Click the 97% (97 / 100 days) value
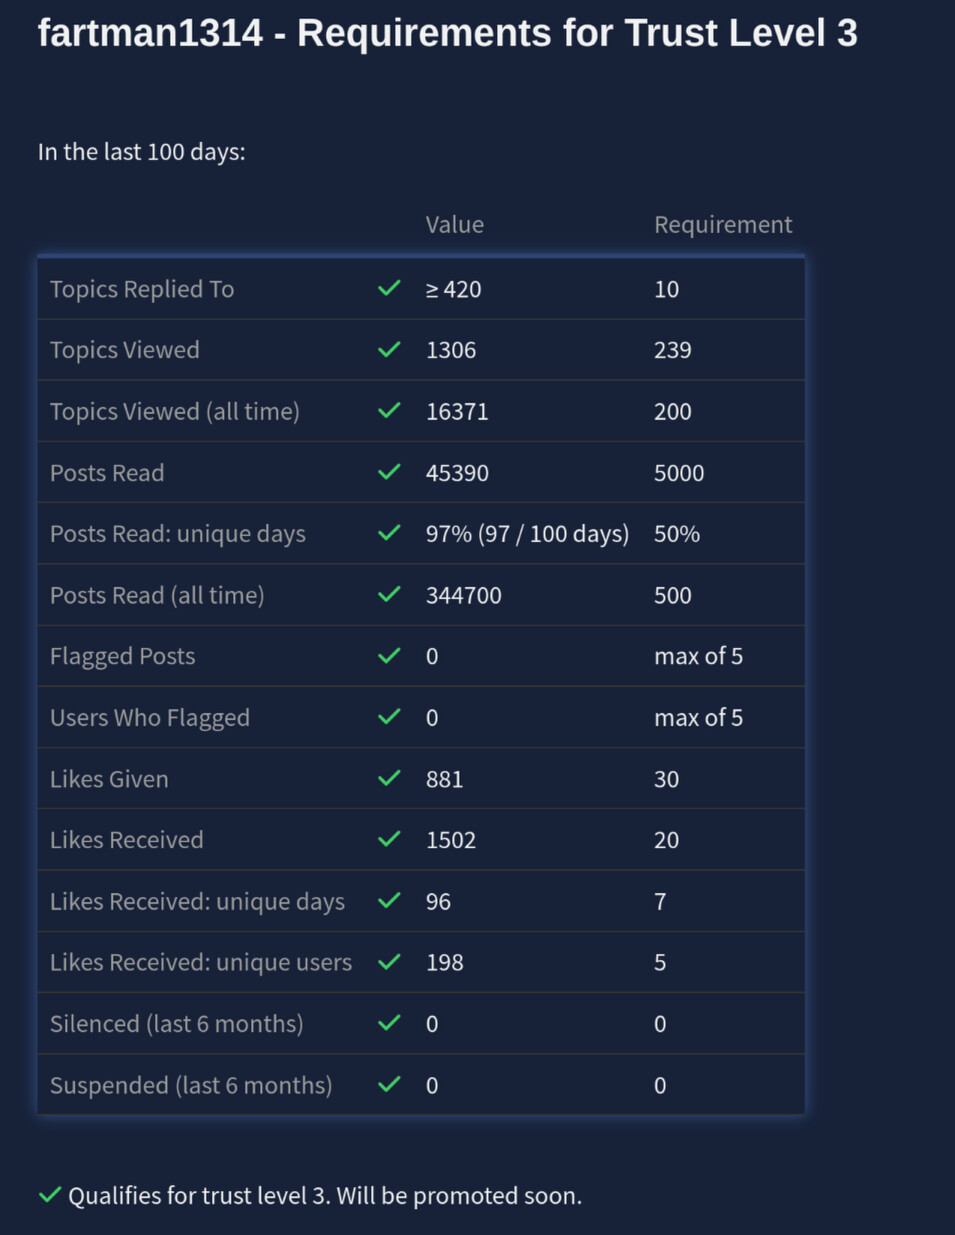The height and width of the screenshot is (1235, 955). click(x=527, y=534)
